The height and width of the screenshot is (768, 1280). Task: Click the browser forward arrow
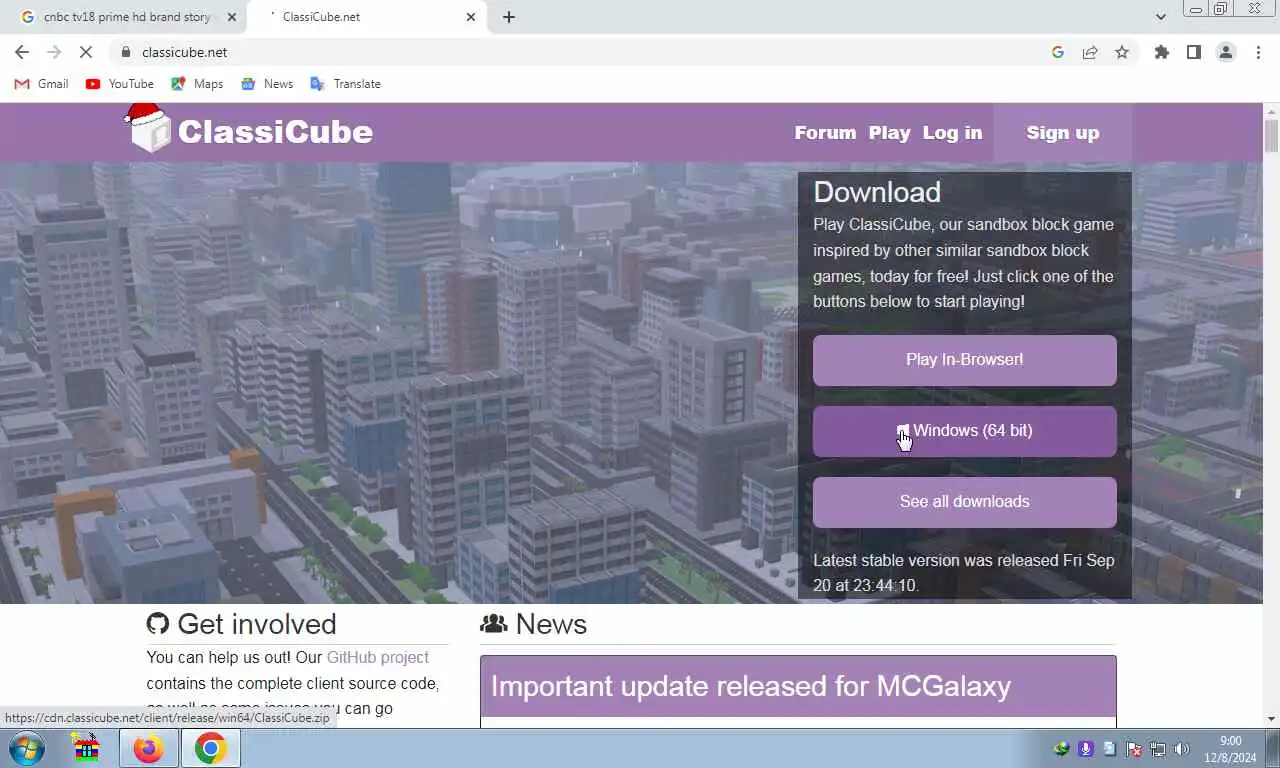(x=54, y=52)
